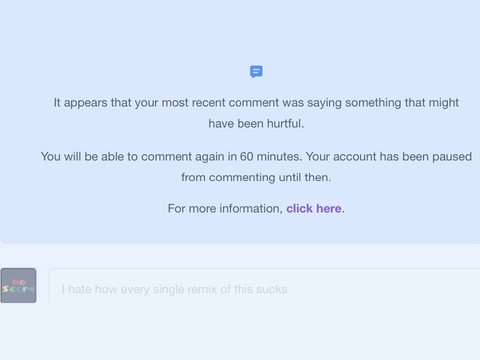The width and height of the screenshot is (480, 360).
Task: Click the "You will be able to comment again" sentence
Action: (171, 157)
